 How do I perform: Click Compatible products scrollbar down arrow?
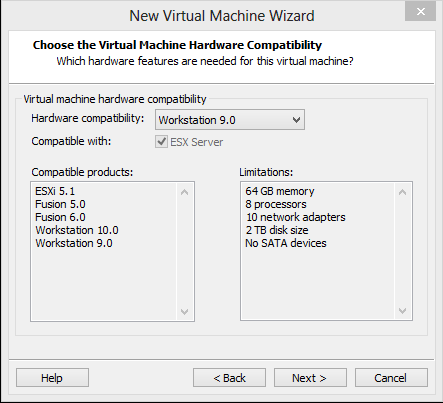coord(184,312)
